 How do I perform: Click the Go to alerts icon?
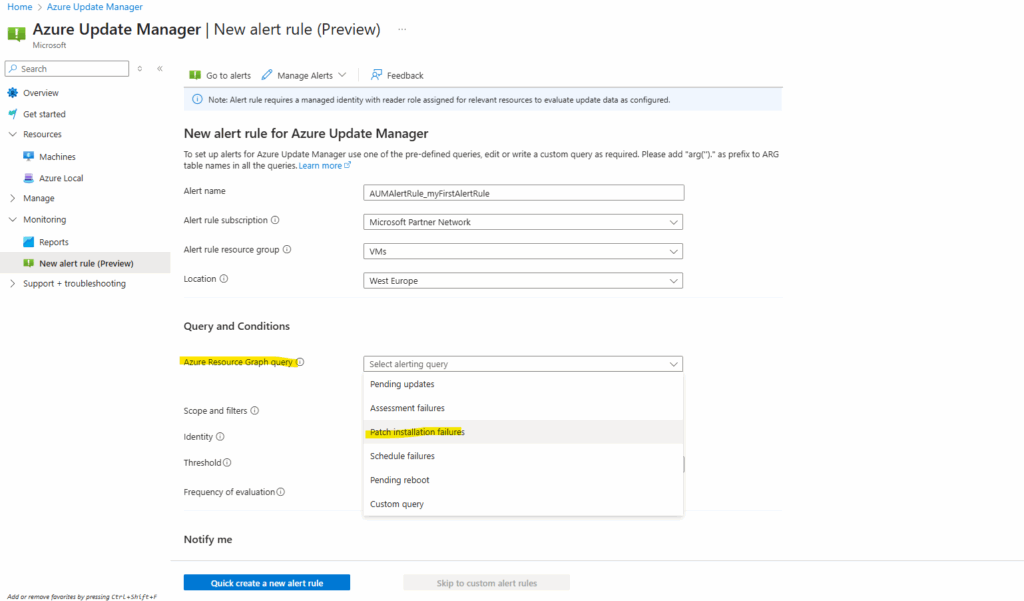point(195,75)
